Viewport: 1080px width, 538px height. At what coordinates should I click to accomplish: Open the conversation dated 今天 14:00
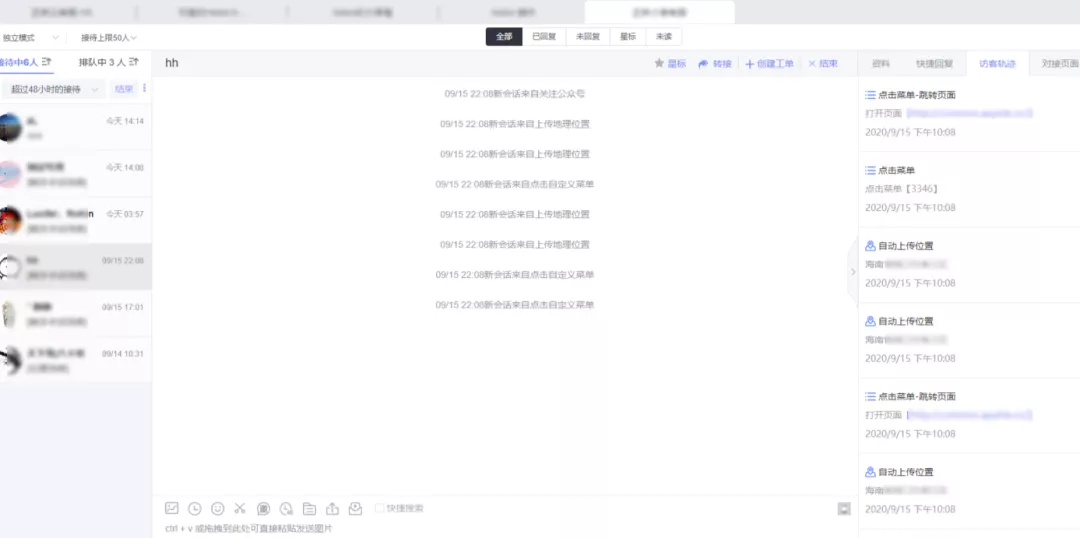tap(76, 174)
